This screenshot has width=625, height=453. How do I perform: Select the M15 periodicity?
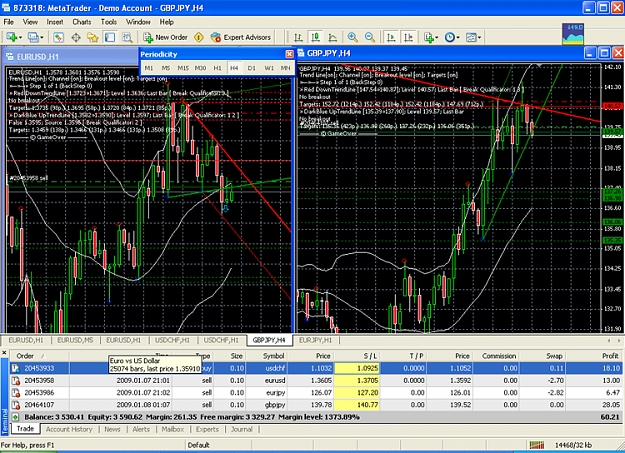pyautogui.click(x=183, y=68)
